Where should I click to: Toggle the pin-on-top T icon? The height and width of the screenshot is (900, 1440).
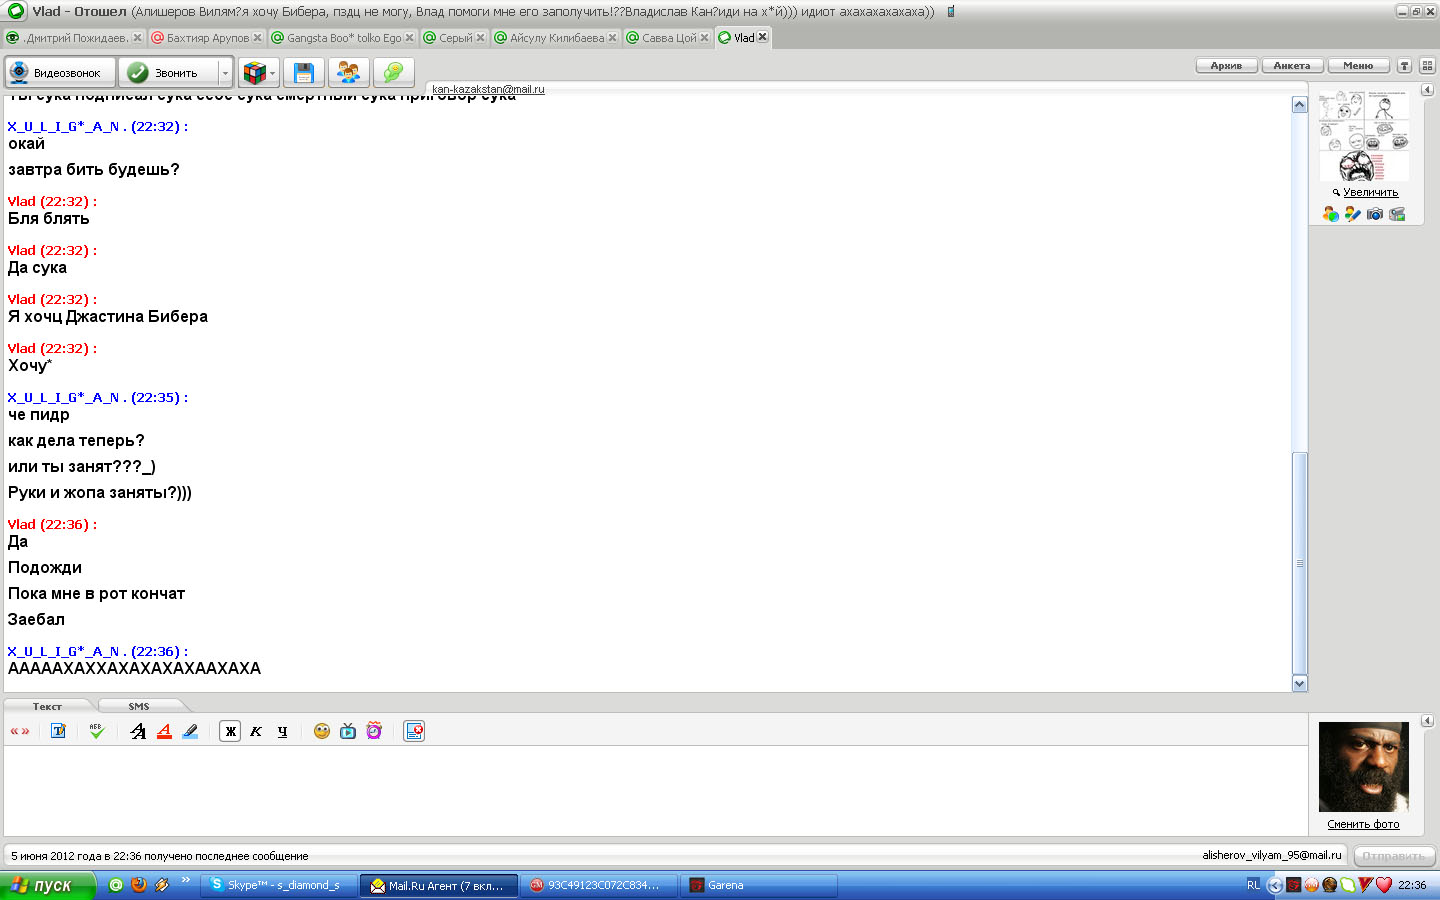tap(1404, 65)
